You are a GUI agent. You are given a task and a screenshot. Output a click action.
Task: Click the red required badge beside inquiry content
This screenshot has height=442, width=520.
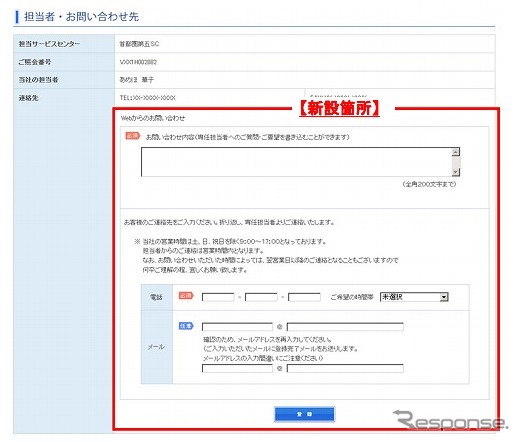[132, 136]
